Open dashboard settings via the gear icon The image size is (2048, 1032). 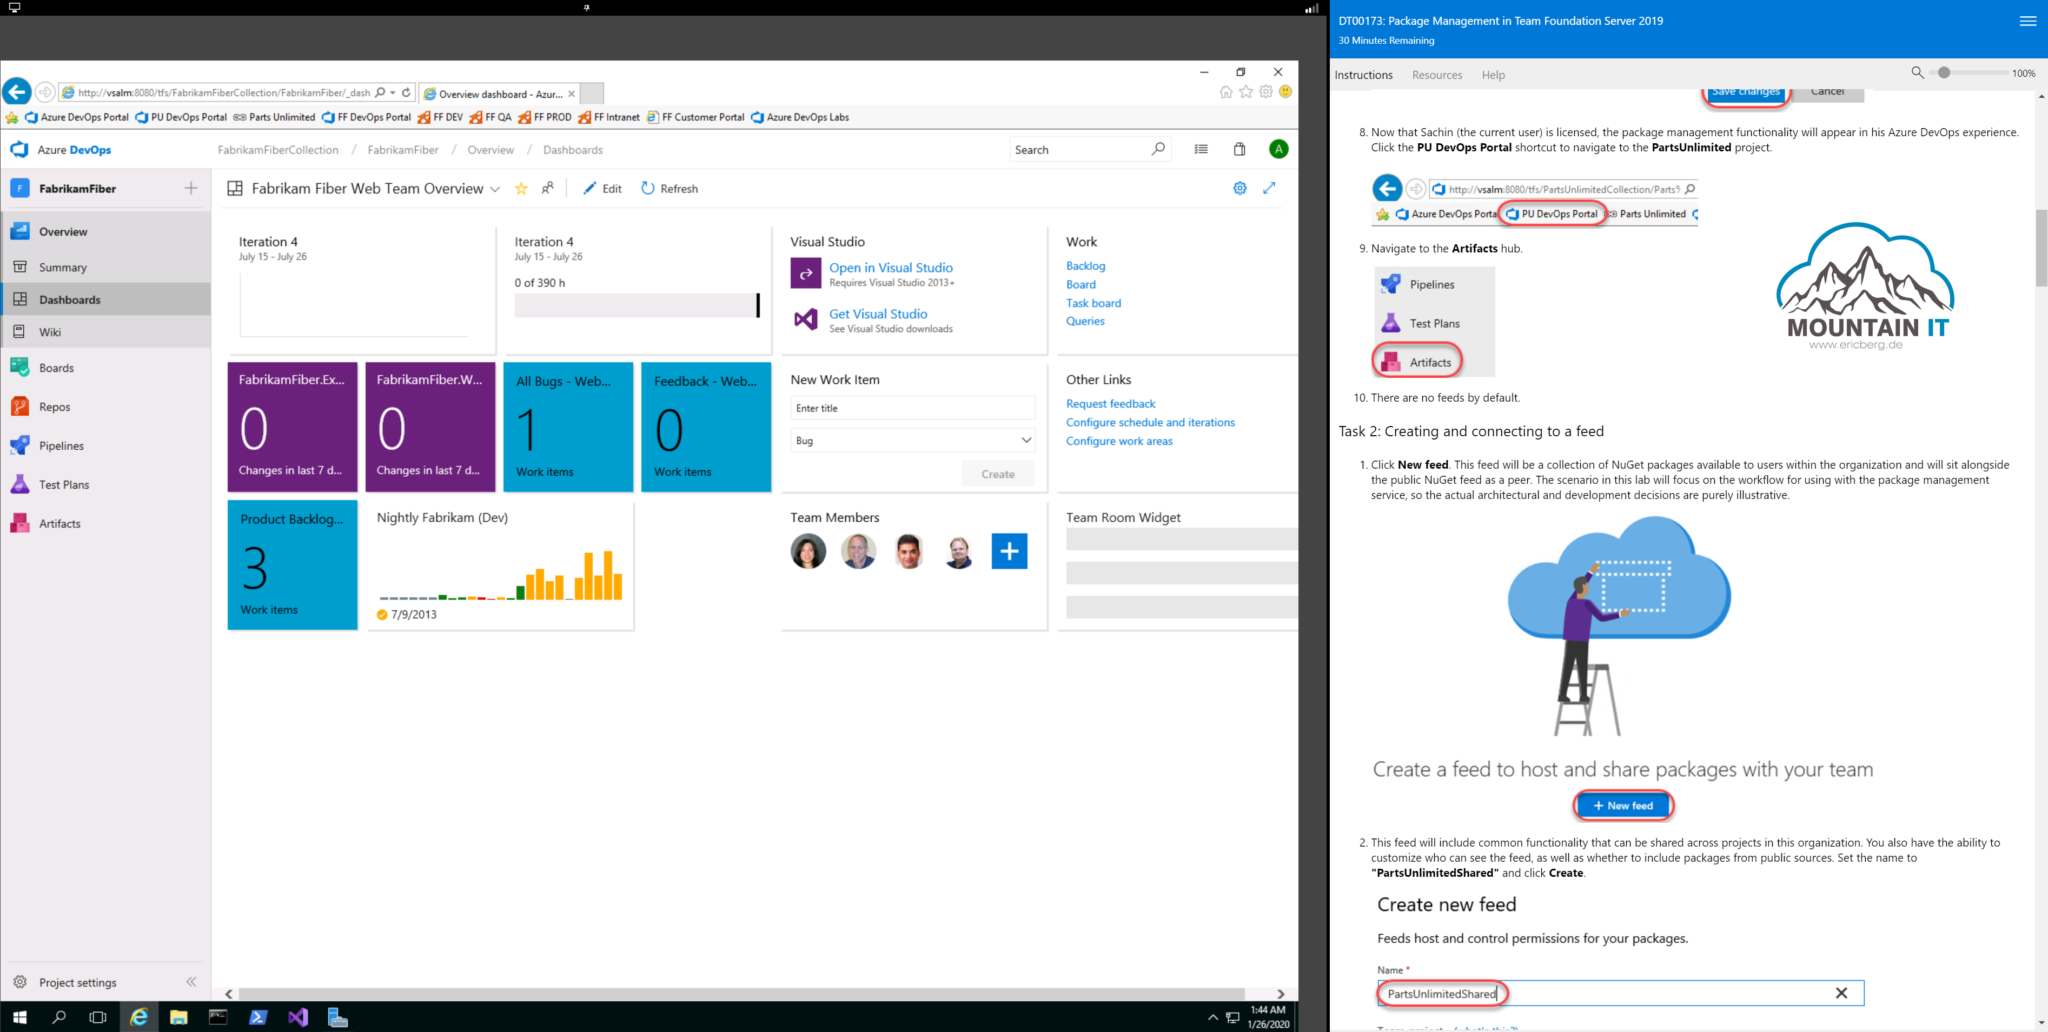coord(1240,187)
